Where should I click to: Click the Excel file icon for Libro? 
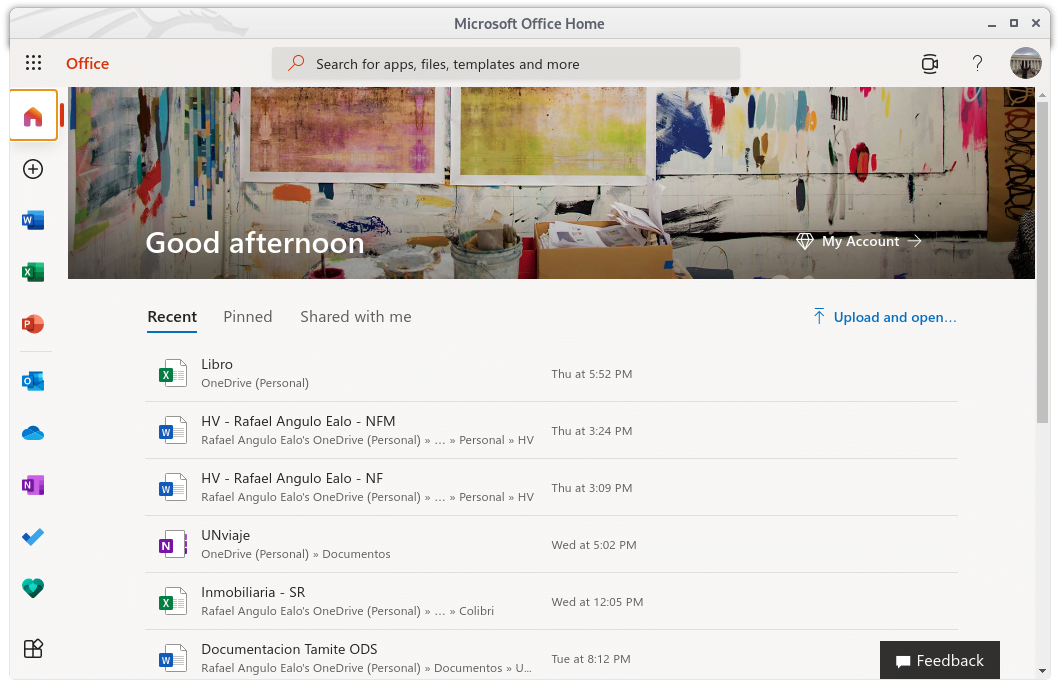pos(172,373)
